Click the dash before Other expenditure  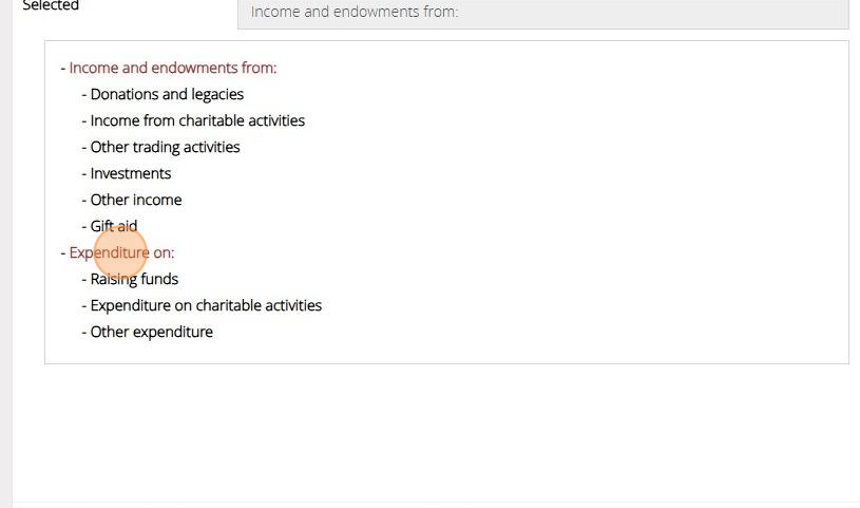(84, 332)
